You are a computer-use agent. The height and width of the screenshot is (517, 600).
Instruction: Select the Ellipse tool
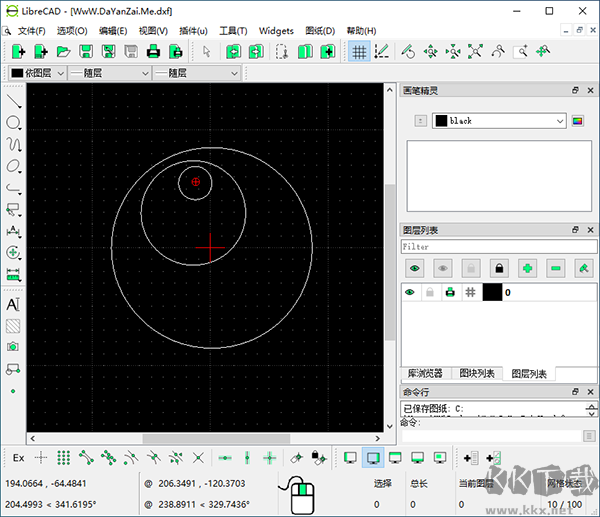(x=14, y=166)
